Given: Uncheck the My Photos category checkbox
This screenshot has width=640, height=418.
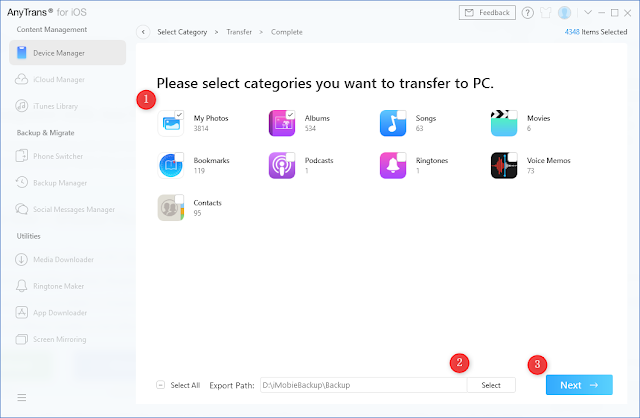Looking at the screenshot, I should pyautogui.click(x=179, y=115).
